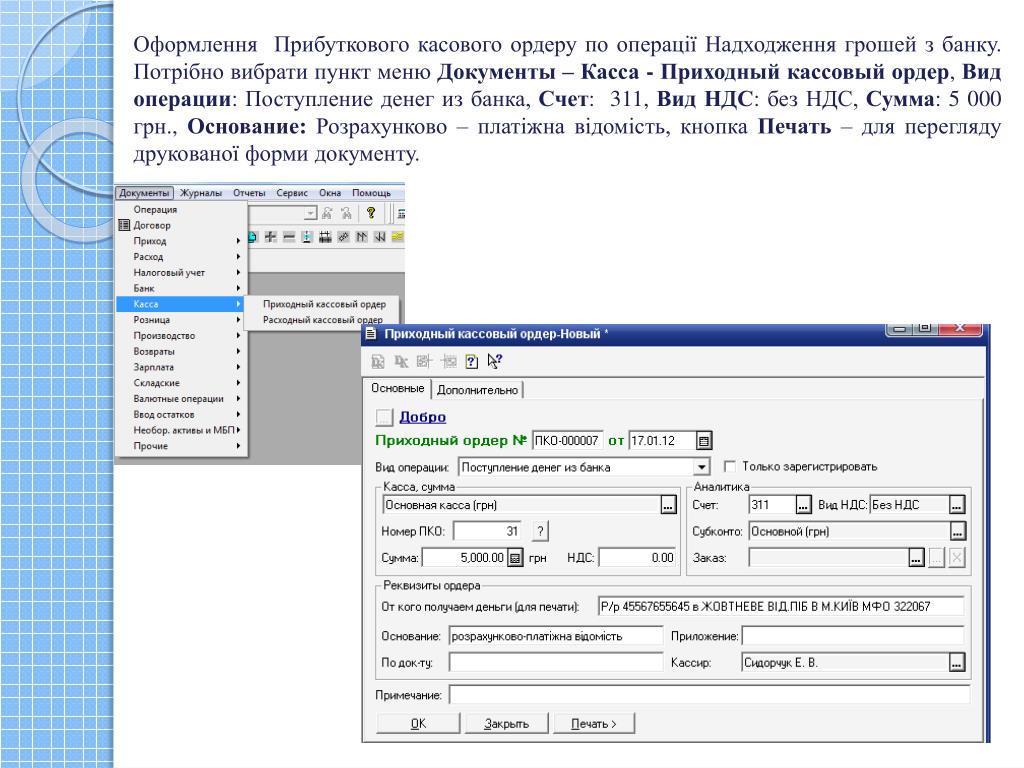
Task: Click the yellow question mark help icon
Action: pos(370,213)
